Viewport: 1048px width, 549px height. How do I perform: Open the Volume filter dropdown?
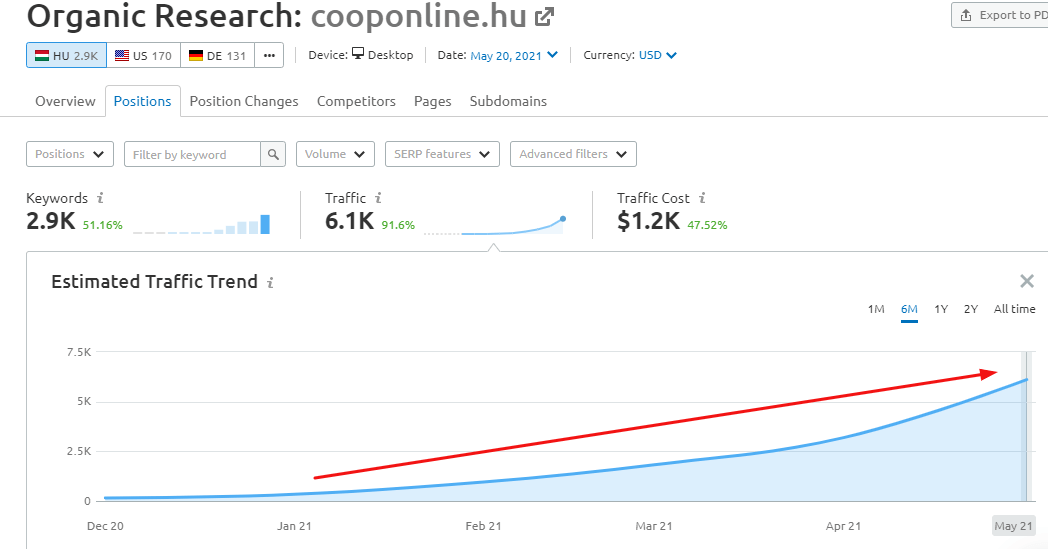[x=336, y=154]
